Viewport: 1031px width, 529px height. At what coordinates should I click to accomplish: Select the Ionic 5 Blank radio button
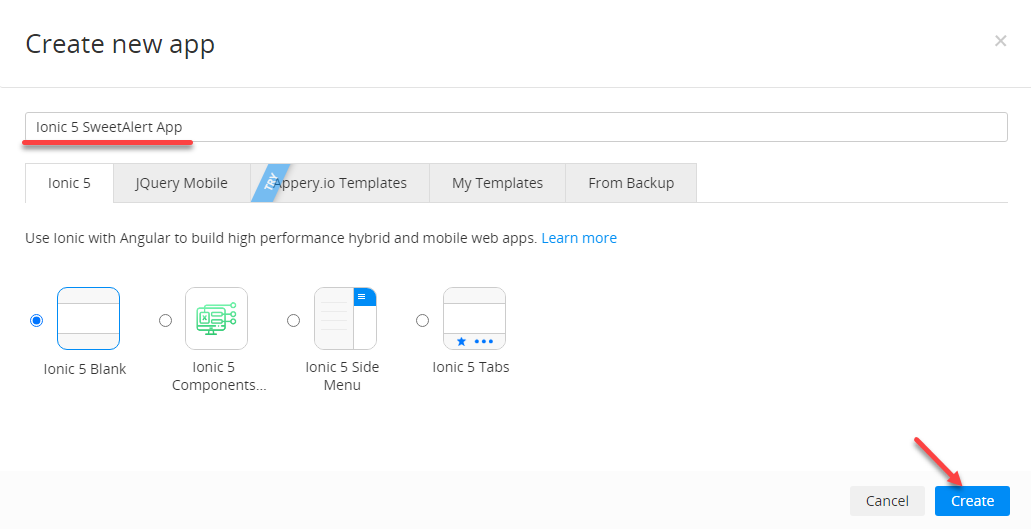37,320
